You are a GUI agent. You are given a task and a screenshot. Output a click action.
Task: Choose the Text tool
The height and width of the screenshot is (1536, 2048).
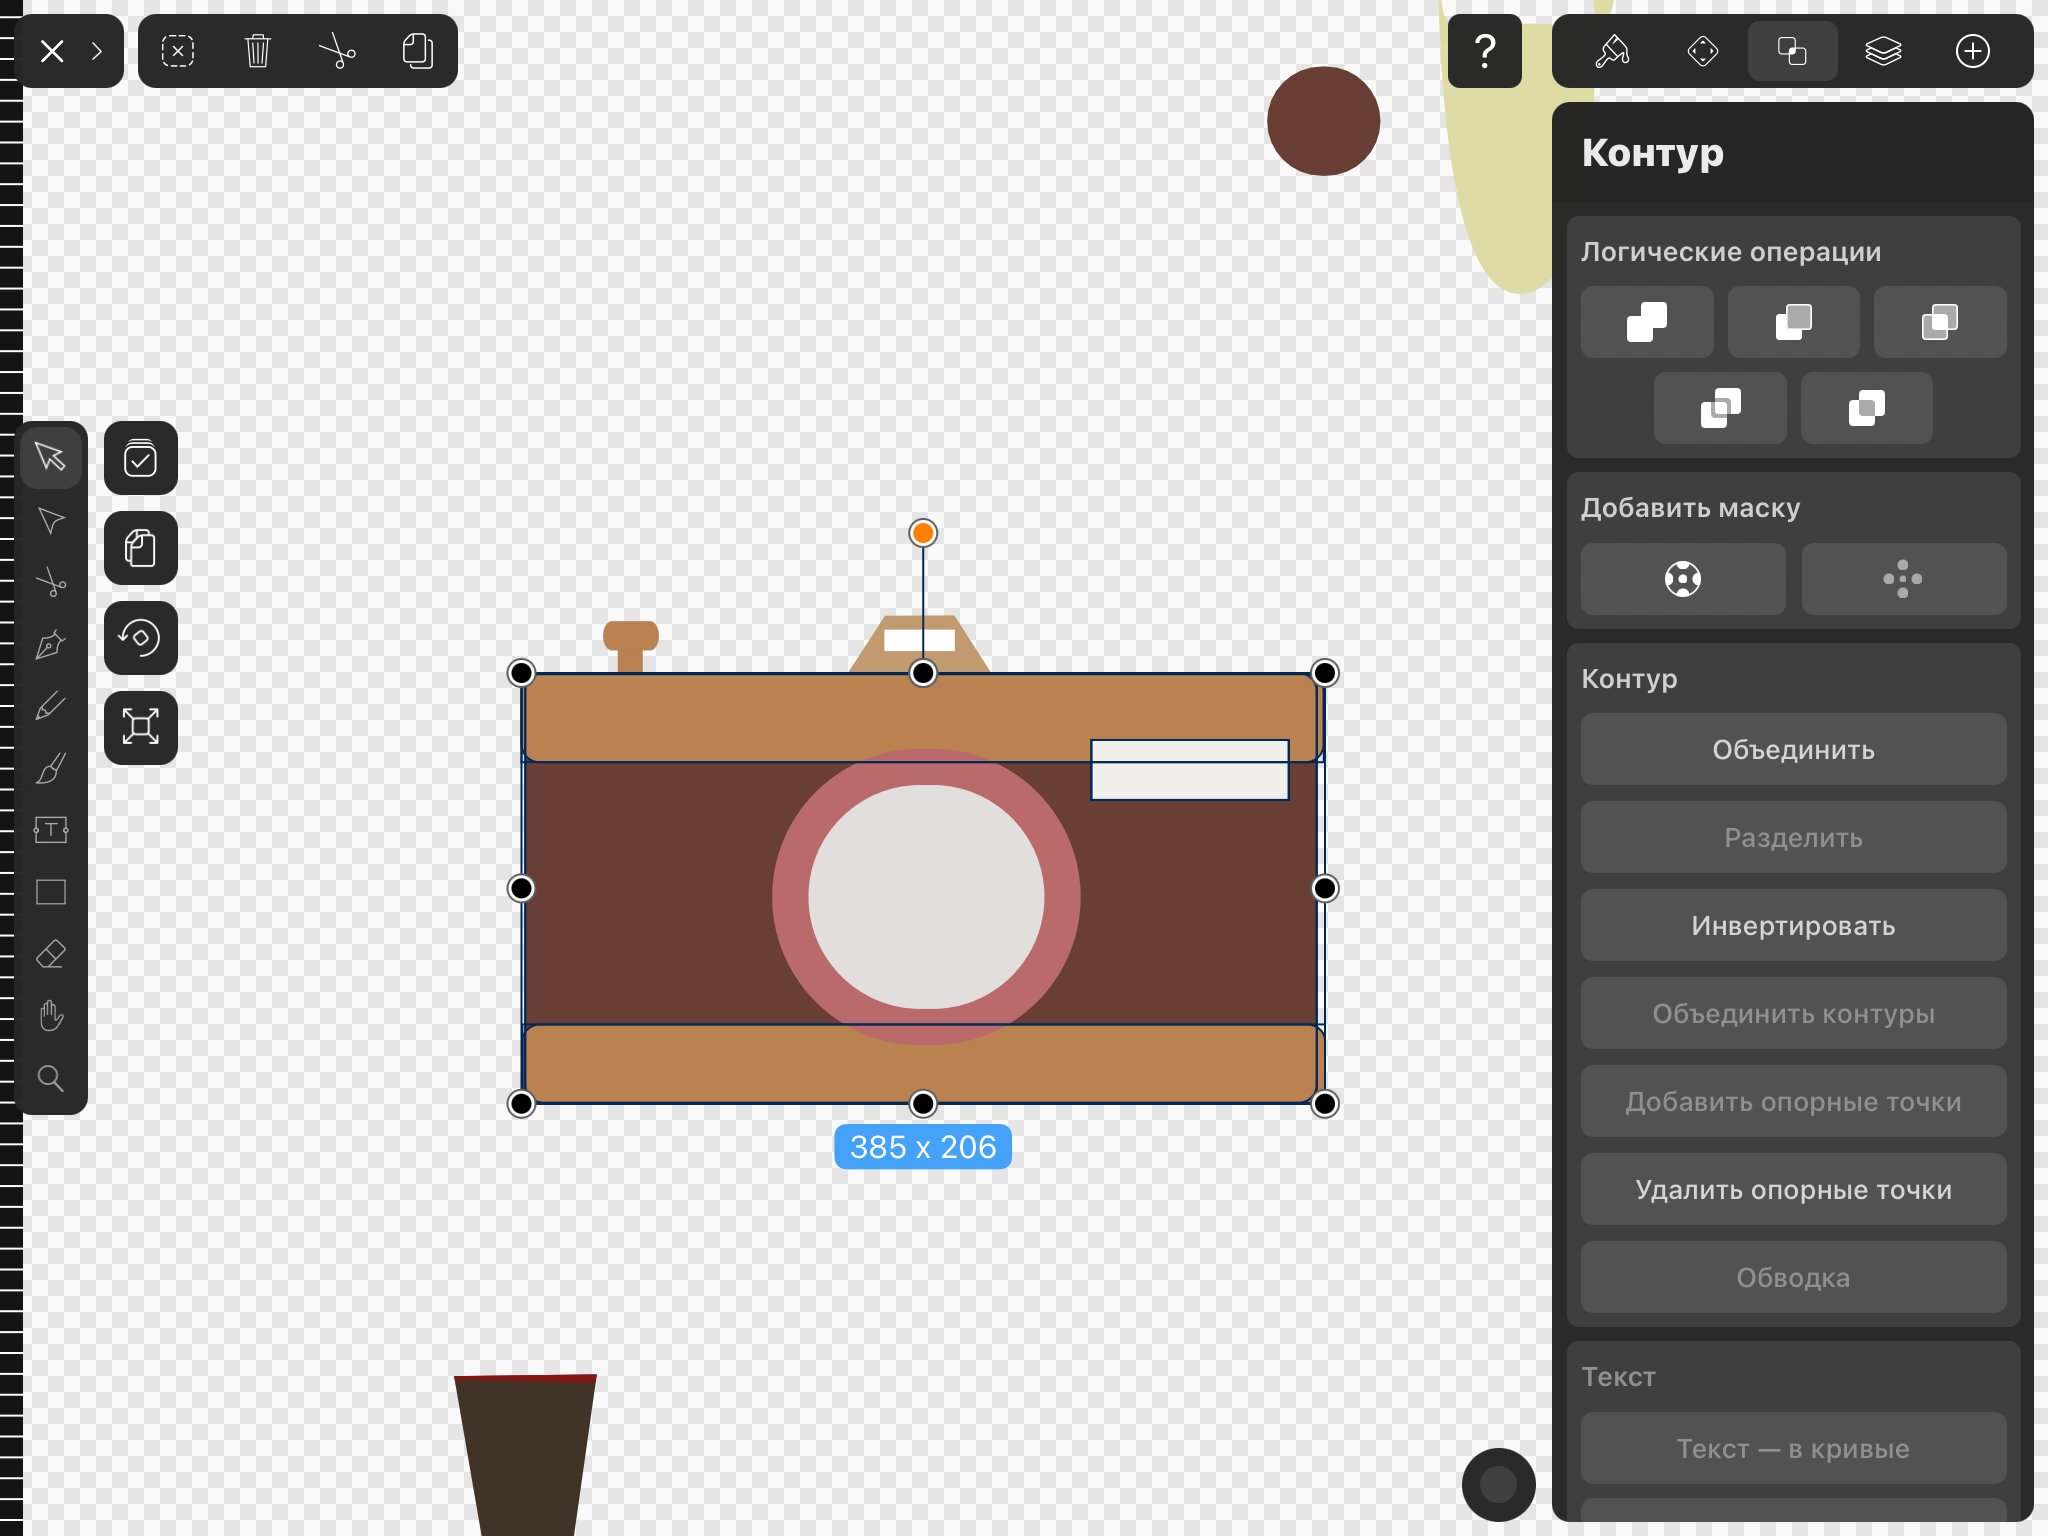[51, 830]
